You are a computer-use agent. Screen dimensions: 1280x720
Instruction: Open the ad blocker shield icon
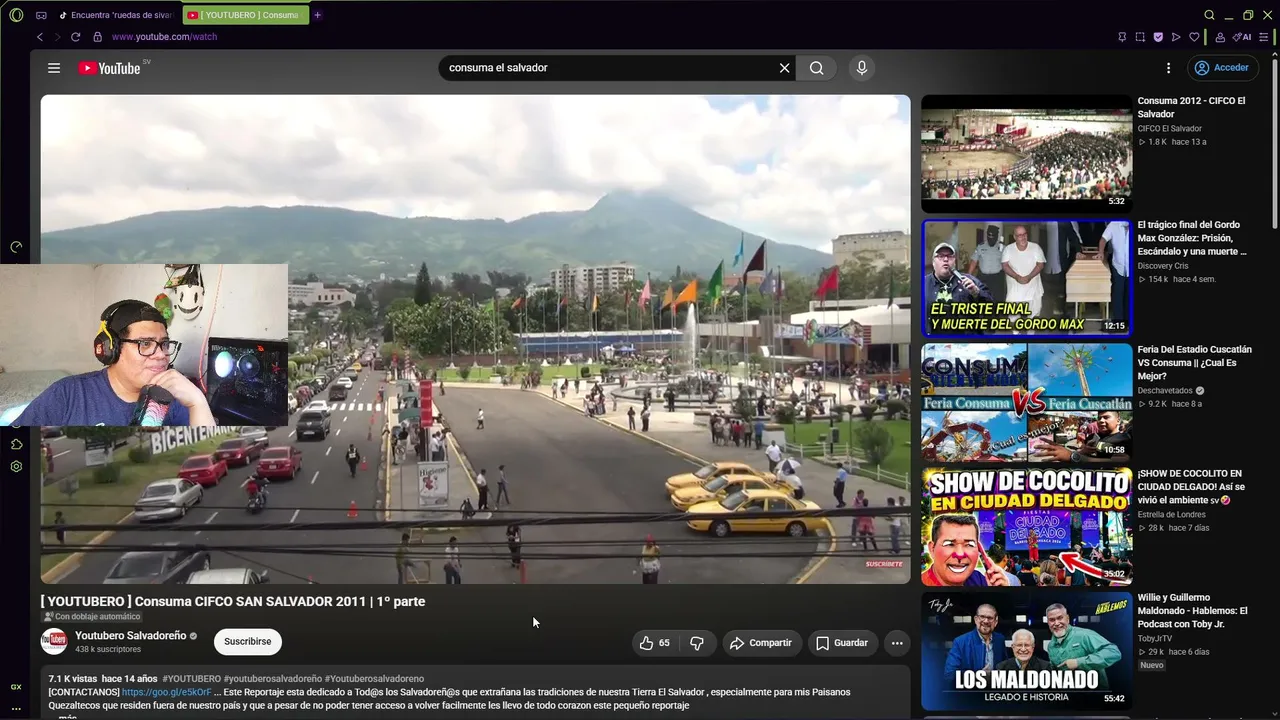pyautogui.click(x=1158, y=37)
